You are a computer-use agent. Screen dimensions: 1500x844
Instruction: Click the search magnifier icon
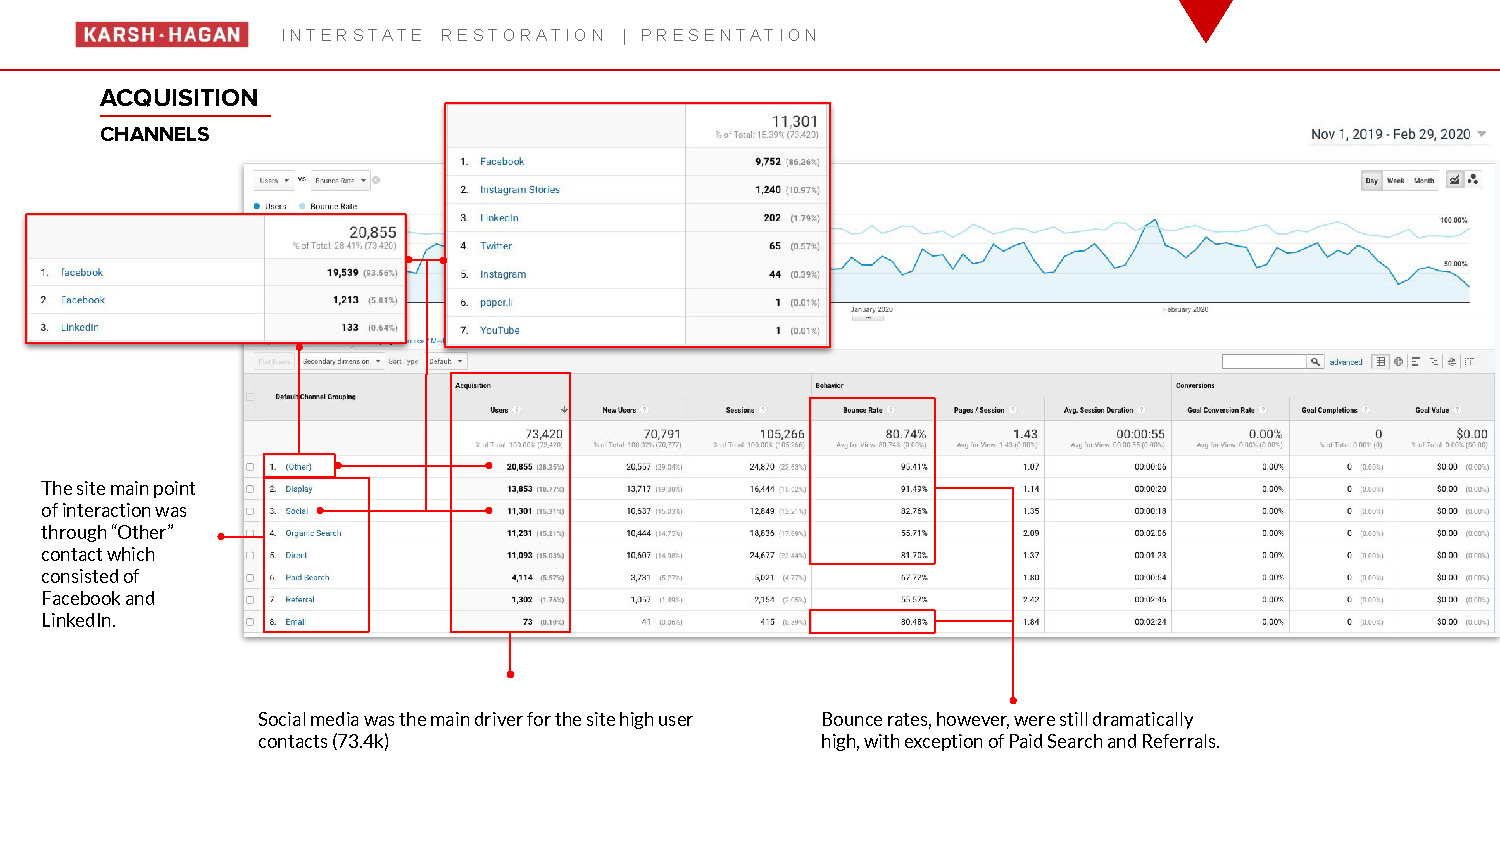(1315, 362)
